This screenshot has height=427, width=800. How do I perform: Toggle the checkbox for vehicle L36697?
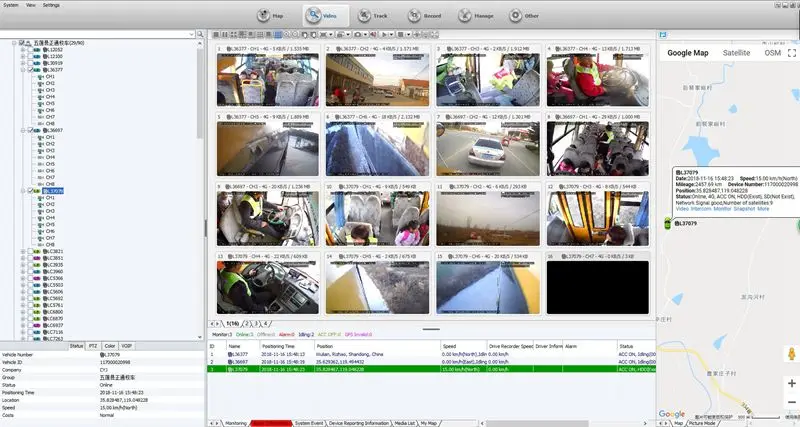29,130
